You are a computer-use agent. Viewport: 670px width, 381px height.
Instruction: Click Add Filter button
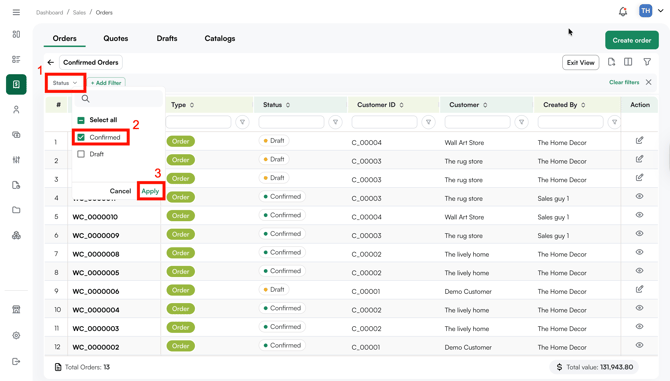[x=106, y=83]
